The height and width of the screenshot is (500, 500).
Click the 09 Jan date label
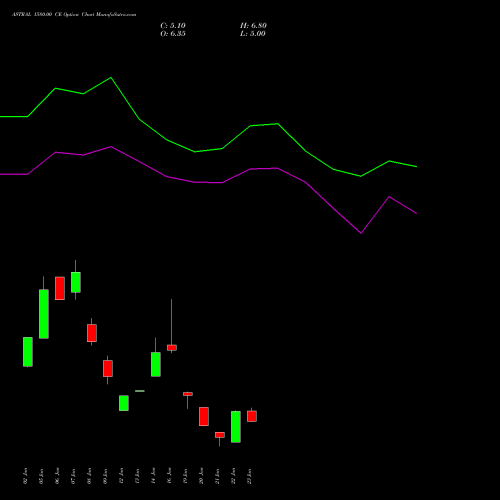coord(106,476)
